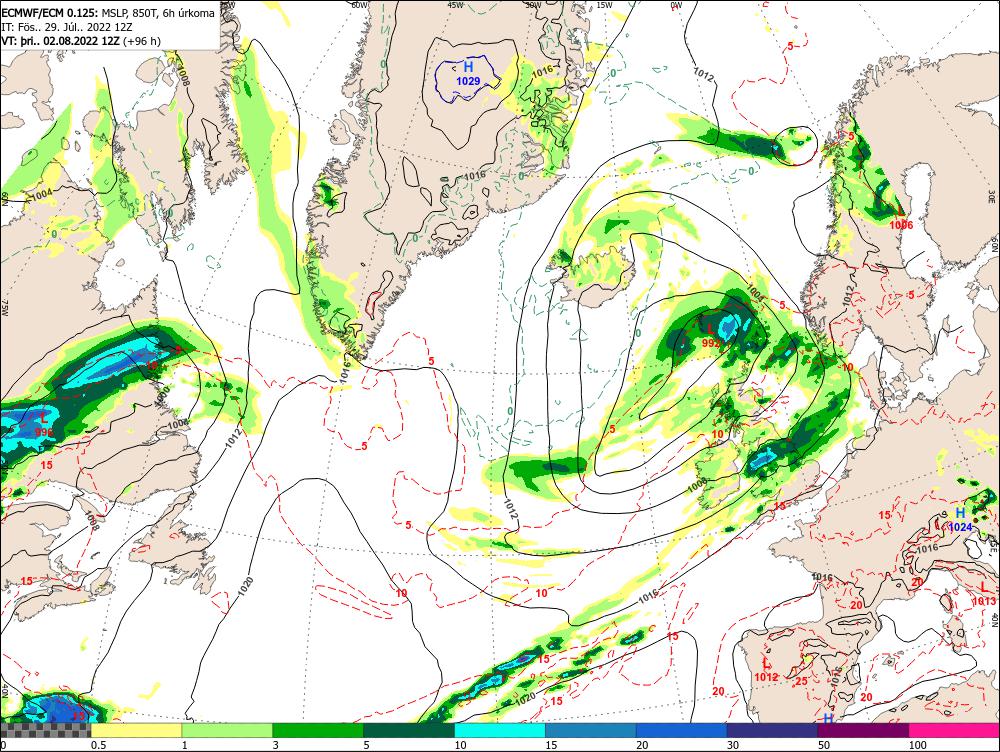This screenshot has width=1000, height=752.
Task: Click the 'ECMWF/ECM 0.125: MSLP, 850T, 6h úrkoma' title
Action: [x=108, y=13]
